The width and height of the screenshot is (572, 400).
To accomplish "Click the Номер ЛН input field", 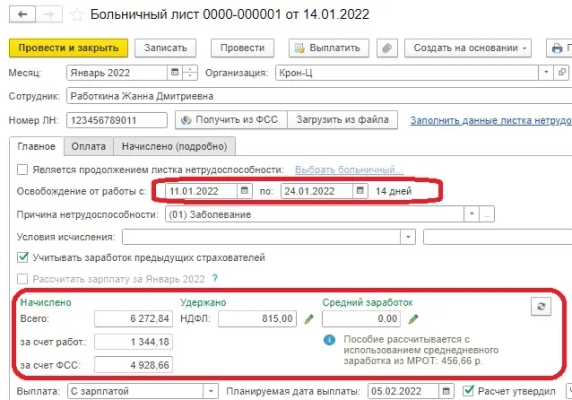I will [117, 120].
